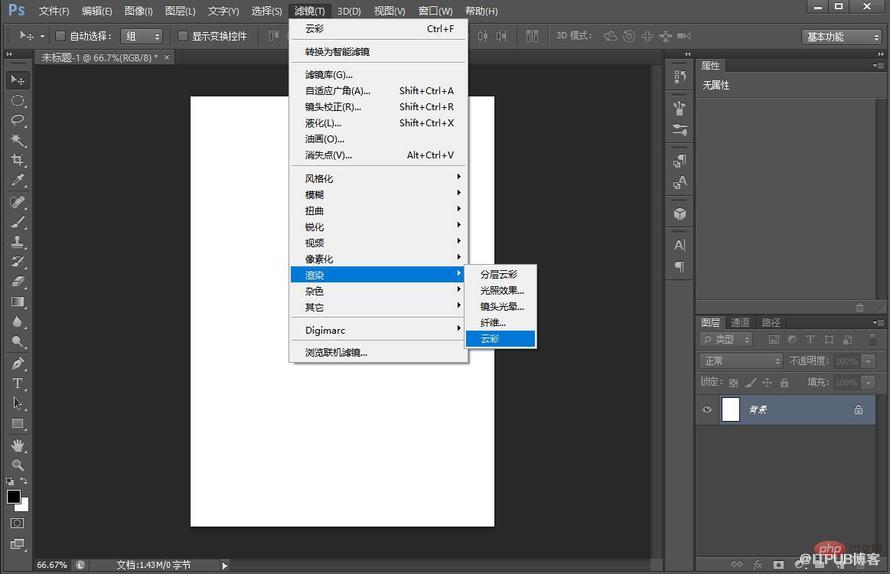Click the 背景 layer thumbnail
This screenshot has height=574, width=890.
tap(731, 409)
